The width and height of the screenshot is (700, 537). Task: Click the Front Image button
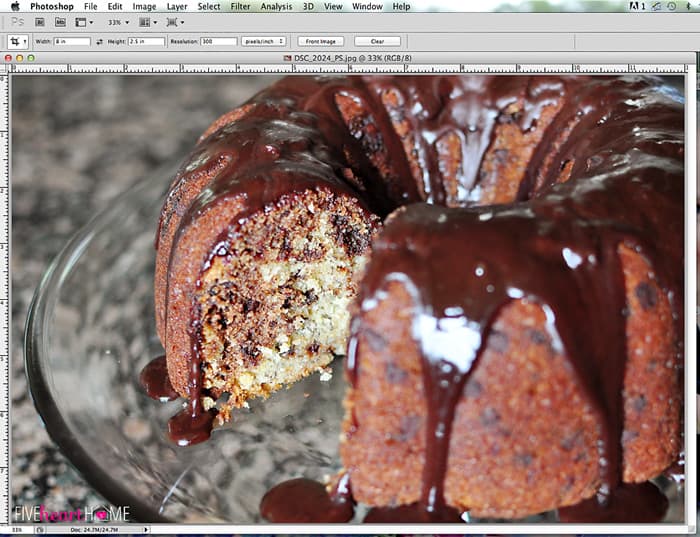[x=321, y=42]
